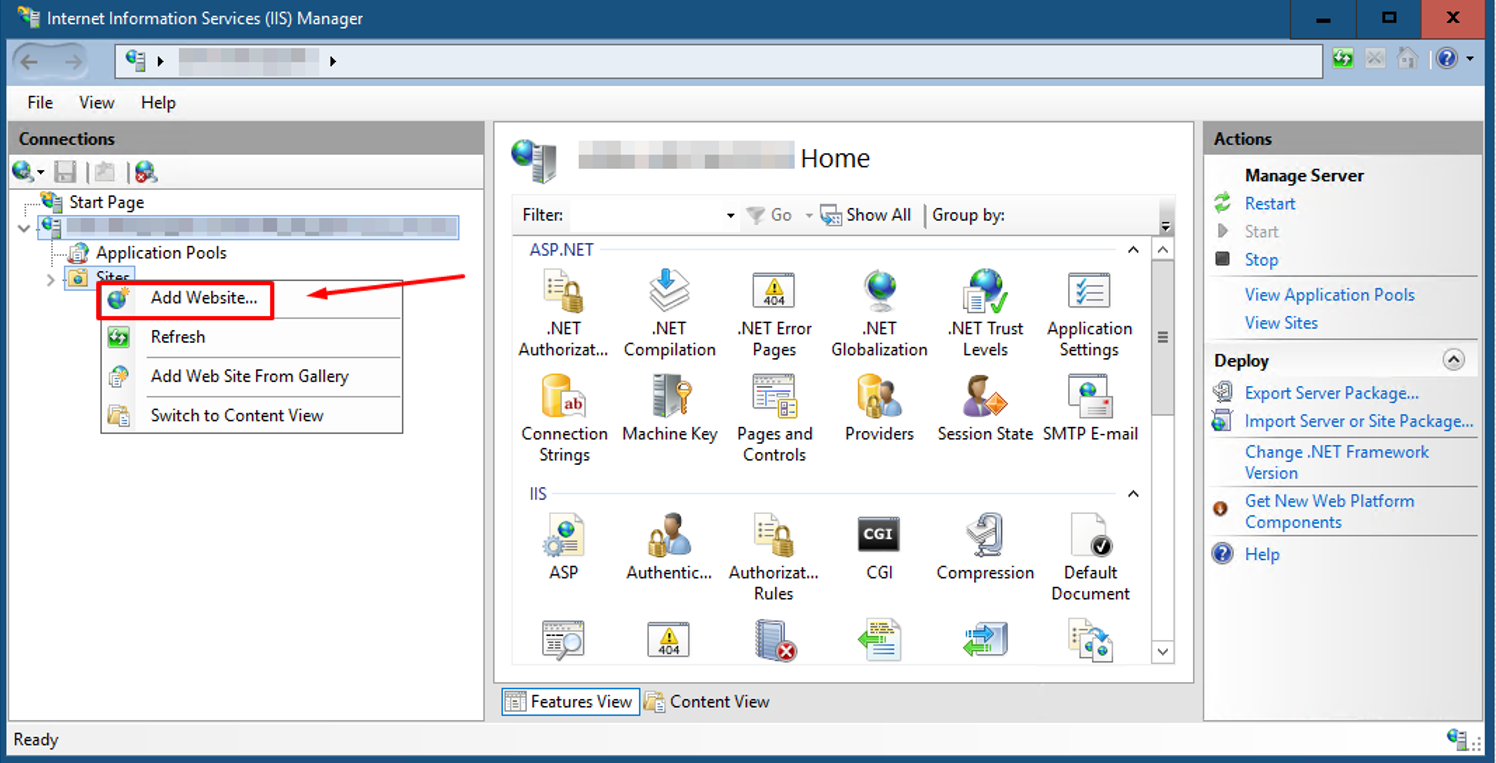This screenshot has height=763, width=1496.
Task: Click the View Sites link
Action: point(1281,323)
